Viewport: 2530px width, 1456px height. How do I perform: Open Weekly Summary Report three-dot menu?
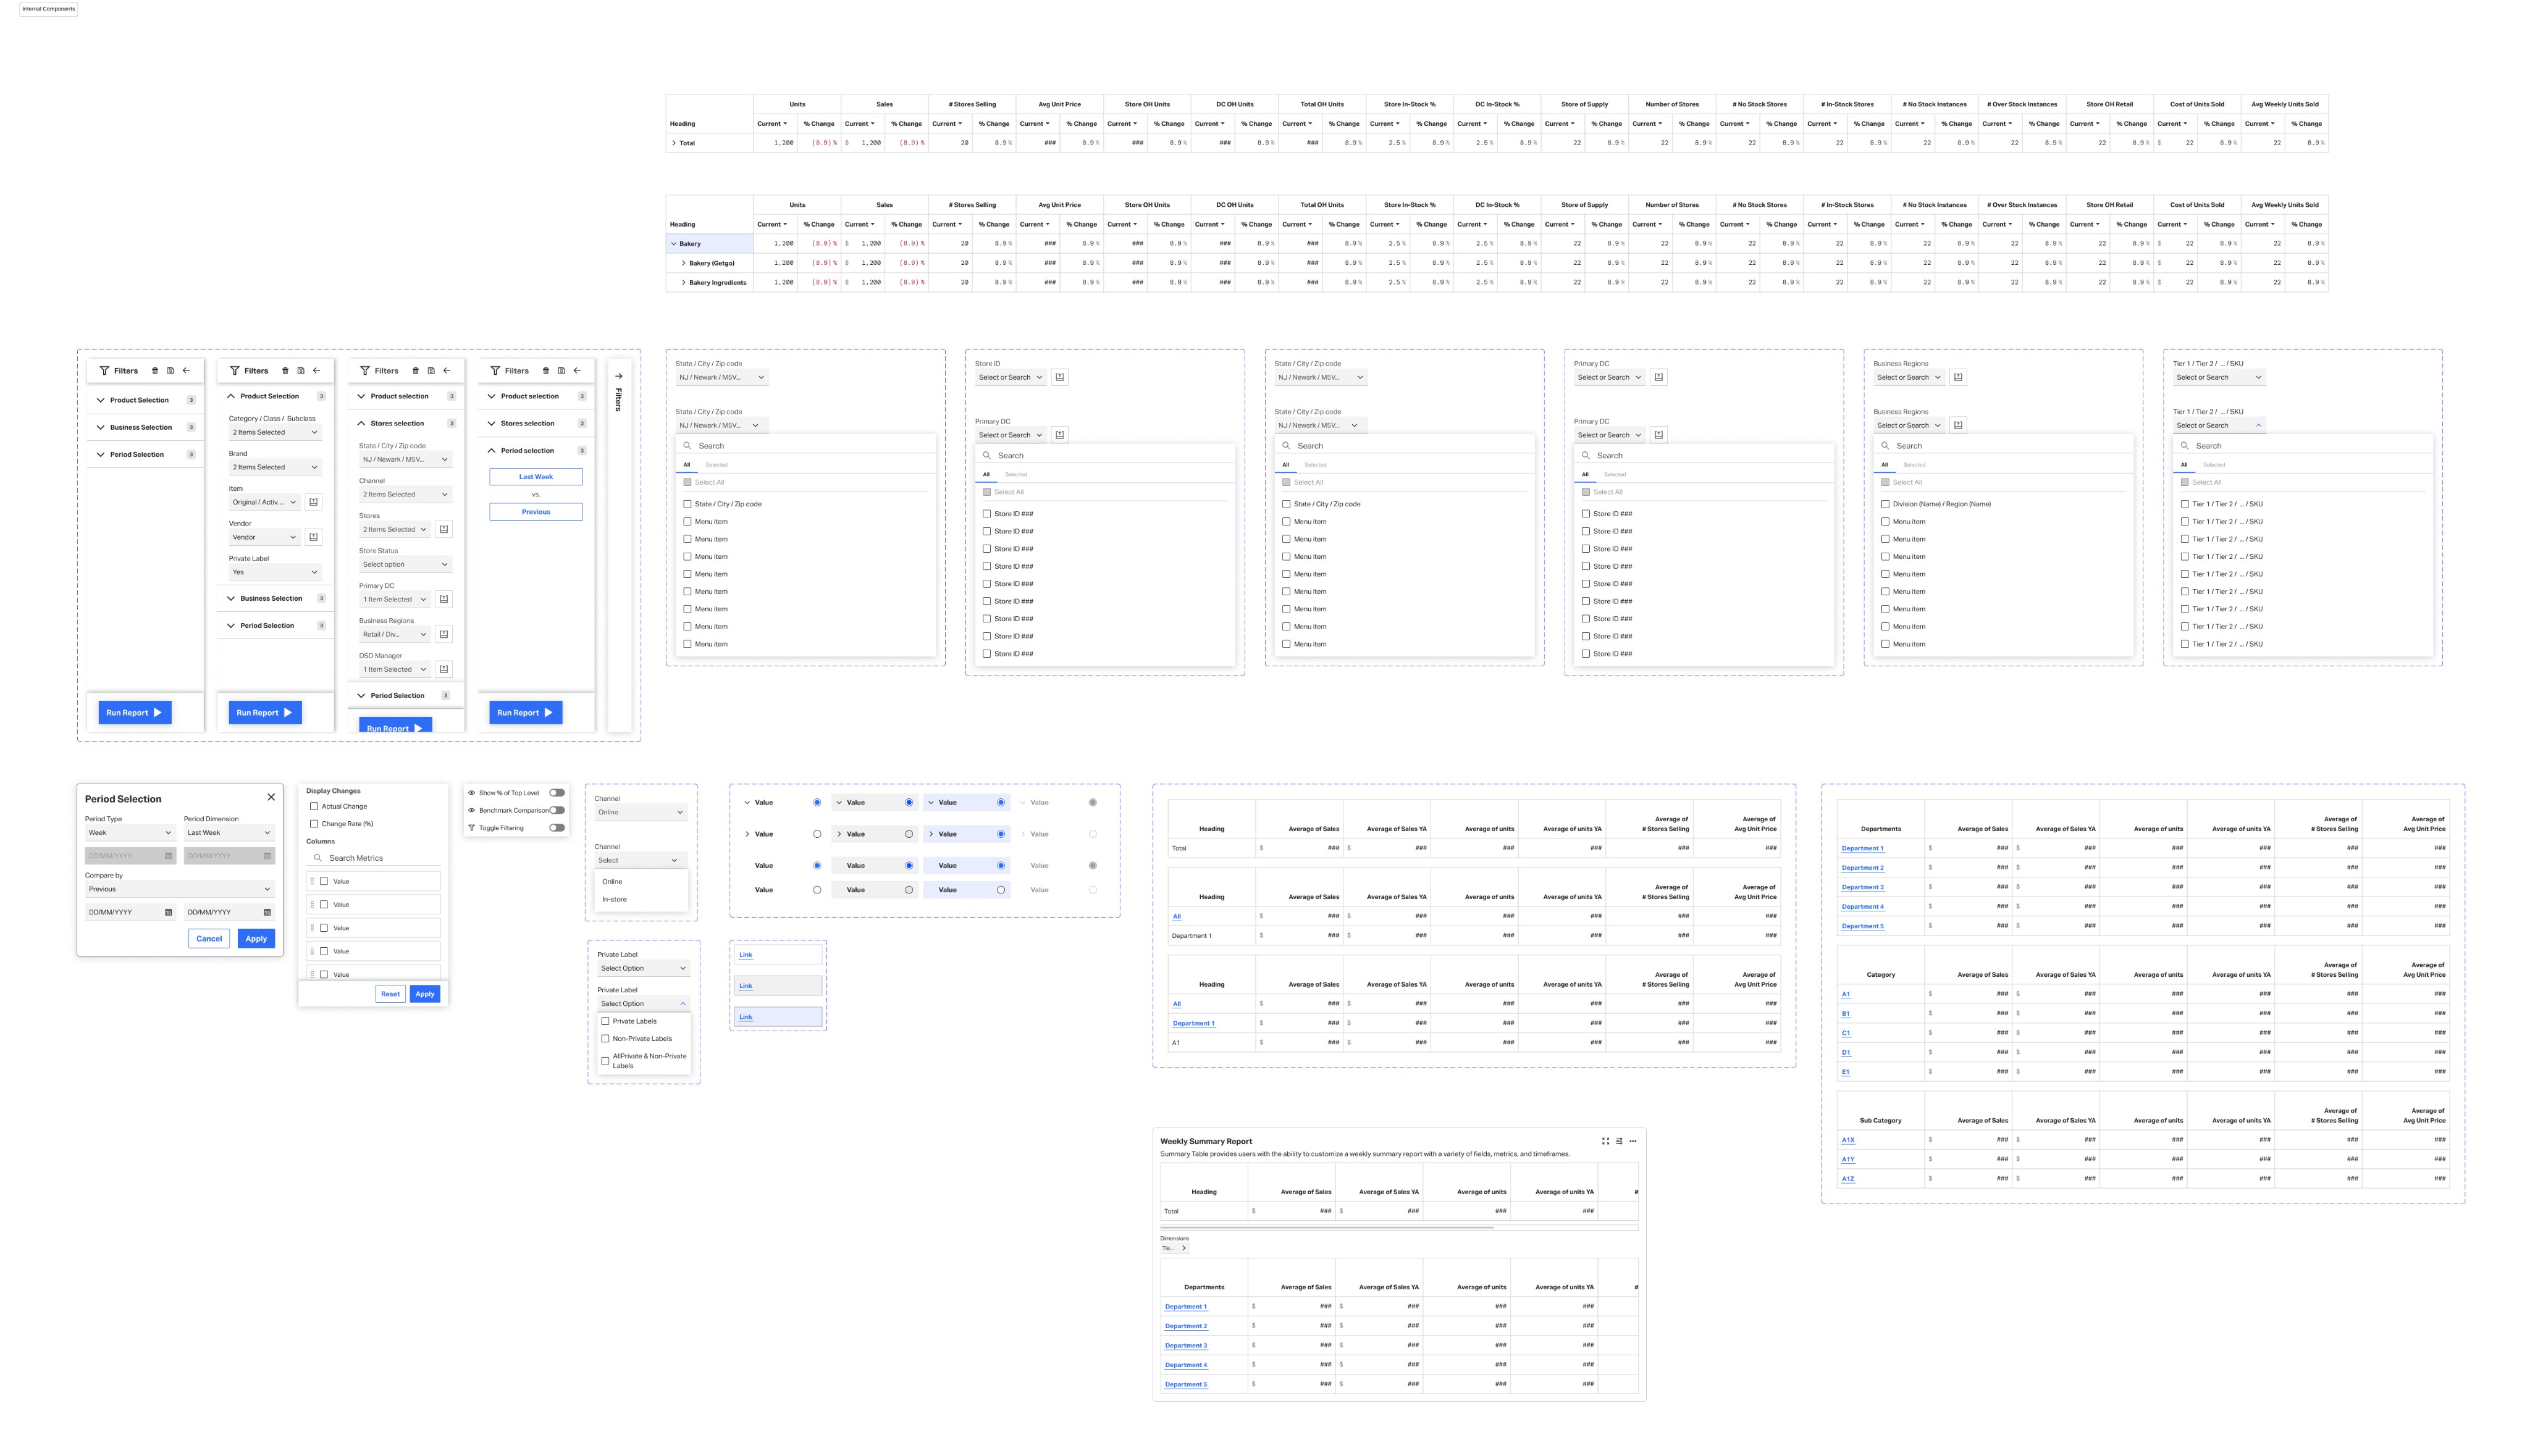pos(1633,1141)
